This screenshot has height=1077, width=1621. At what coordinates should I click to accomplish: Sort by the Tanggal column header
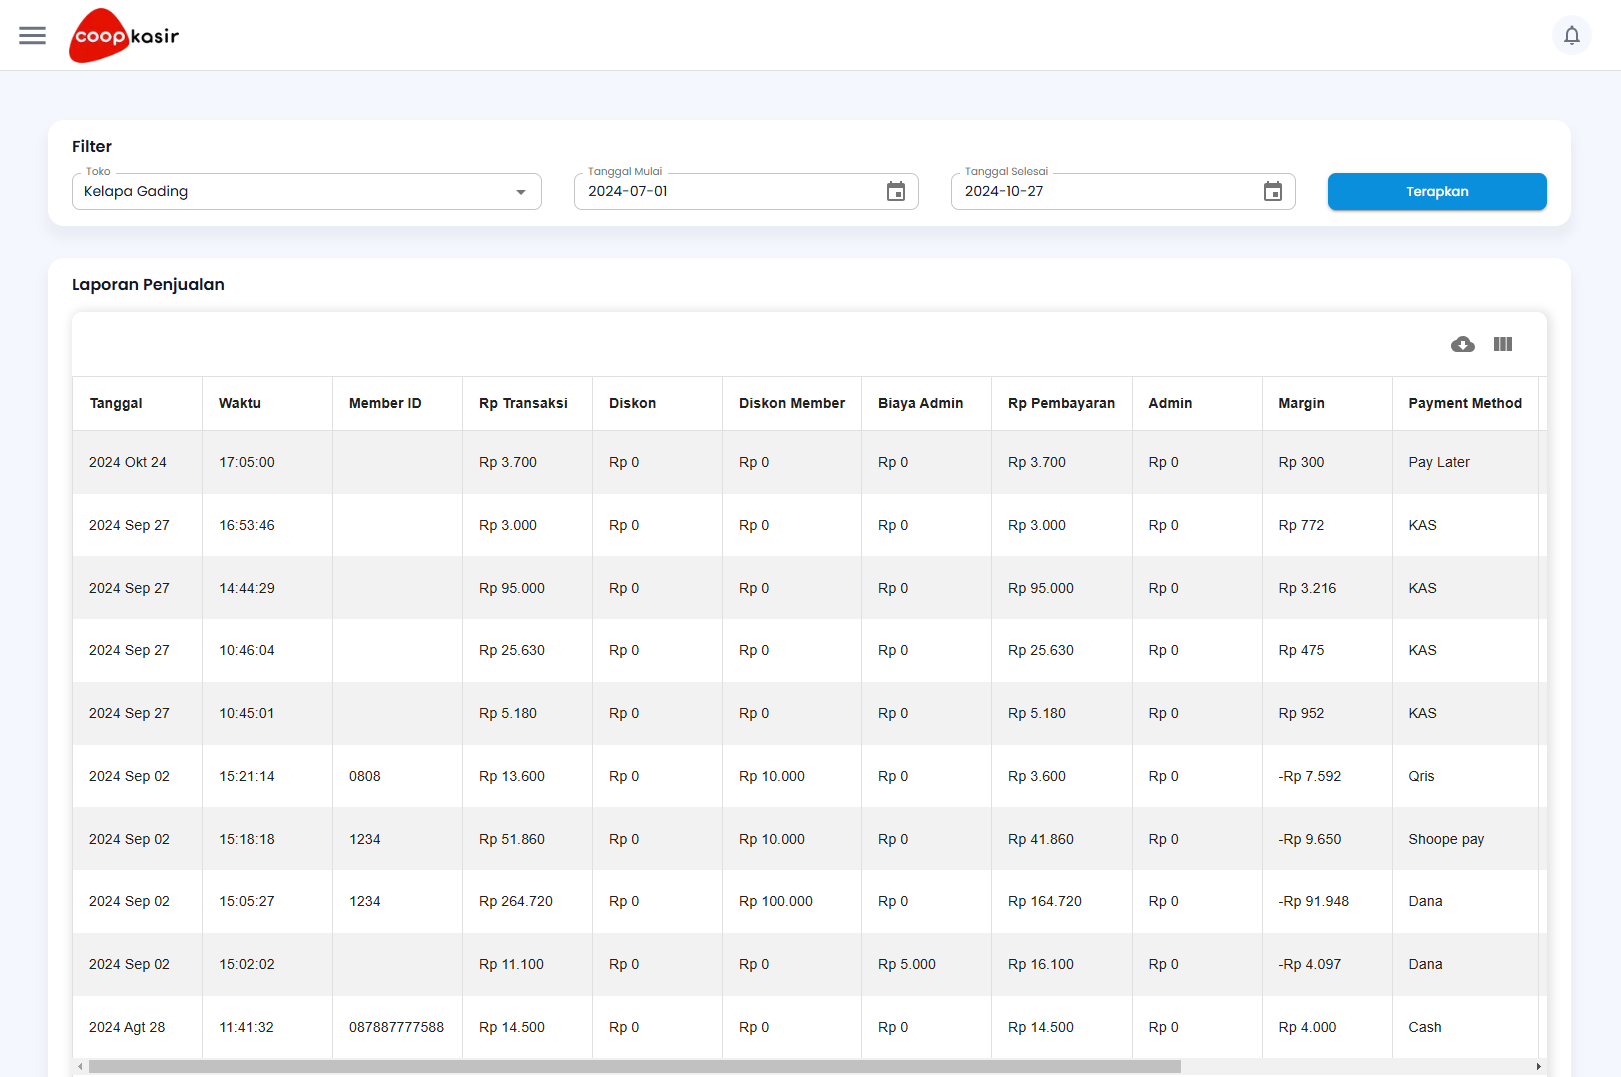coord(116,403)
